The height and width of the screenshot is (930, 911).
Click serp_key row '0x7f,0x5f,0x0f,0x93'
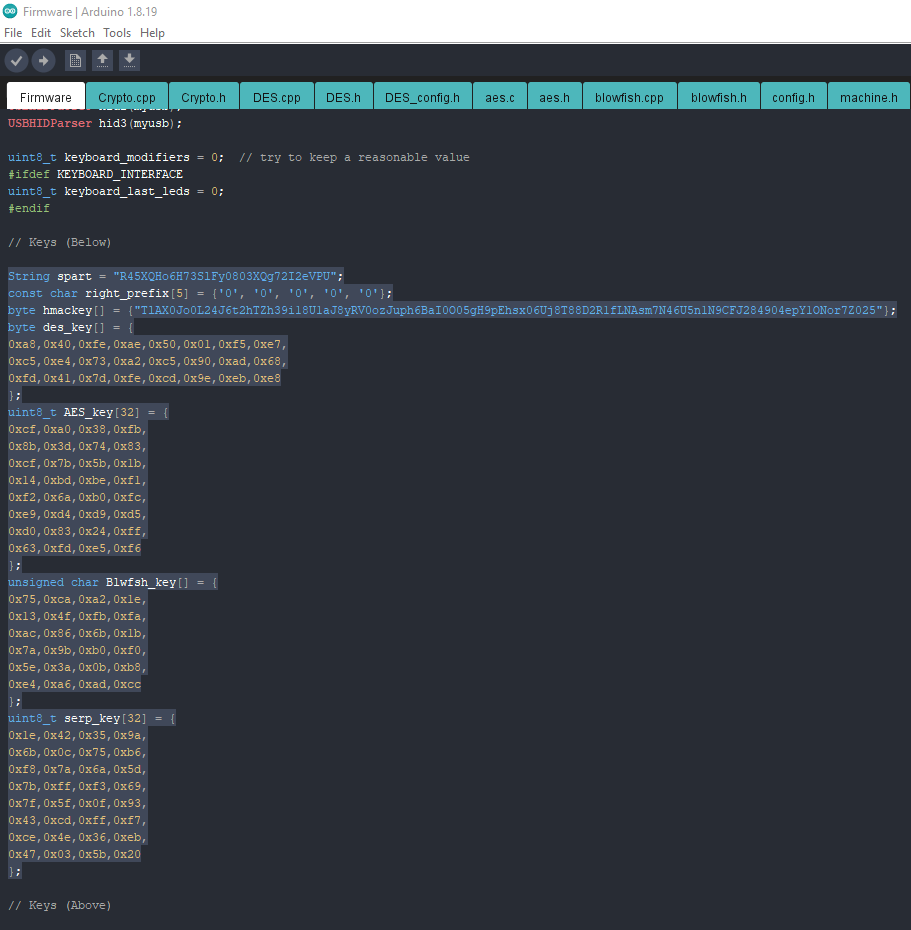click(x=77, y=804)
